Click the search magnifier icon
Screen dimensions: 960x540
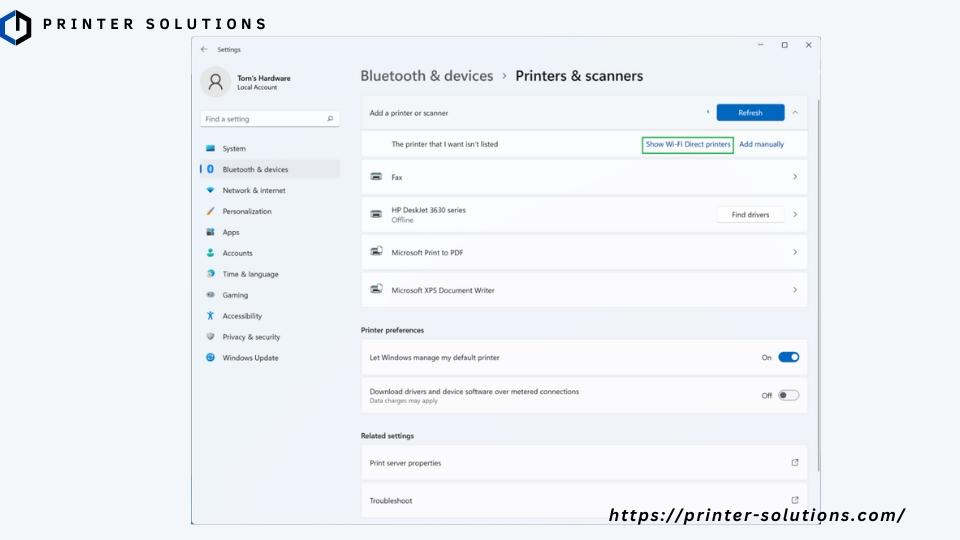330,119
